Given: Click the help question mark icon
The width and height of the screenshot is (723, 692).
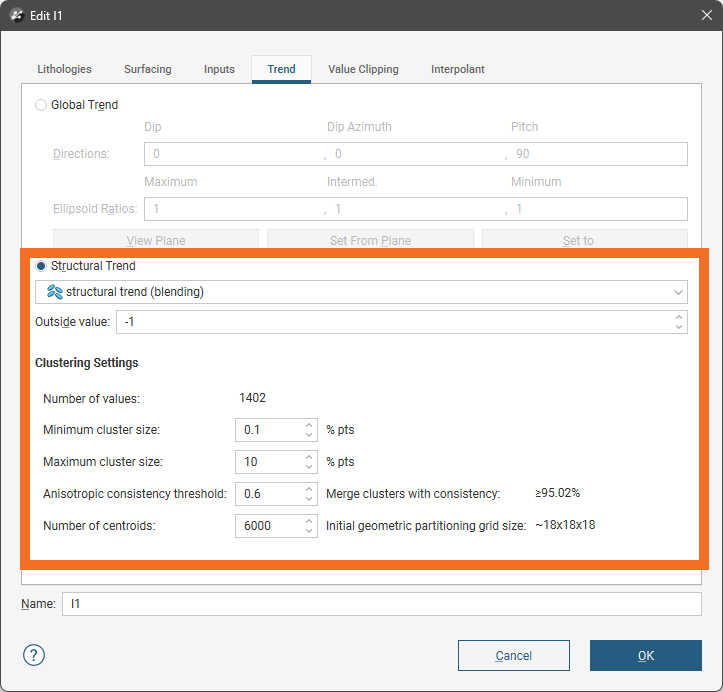Looking at the screenshot, I should click(x=34, y=655).
